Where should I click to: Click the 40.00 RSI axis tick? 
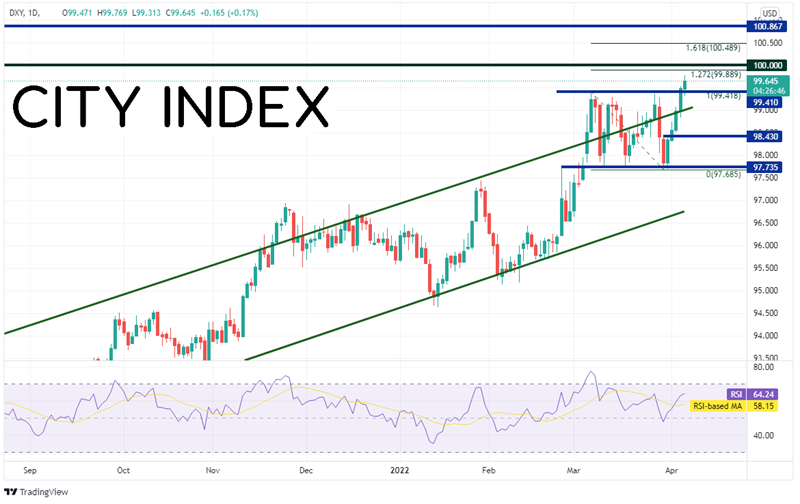[x=763, y=435]
